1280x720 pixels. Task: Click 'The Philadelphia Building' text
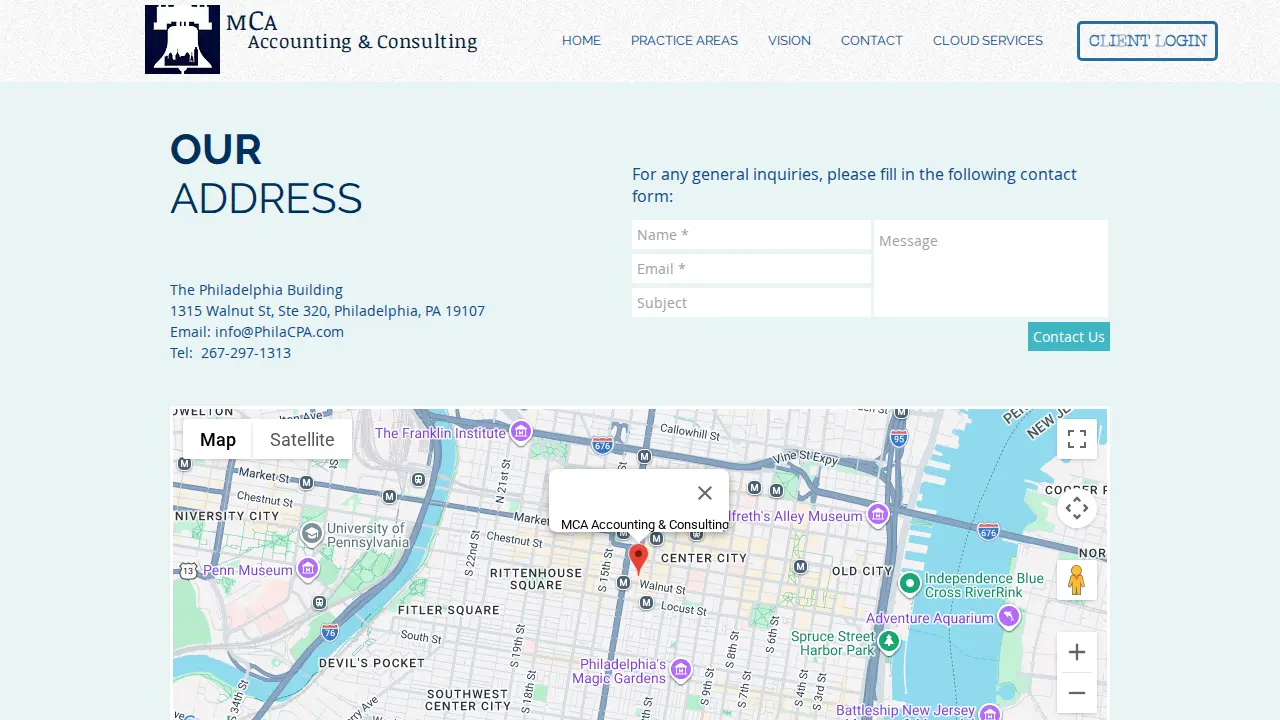click(x=256, y=290)
